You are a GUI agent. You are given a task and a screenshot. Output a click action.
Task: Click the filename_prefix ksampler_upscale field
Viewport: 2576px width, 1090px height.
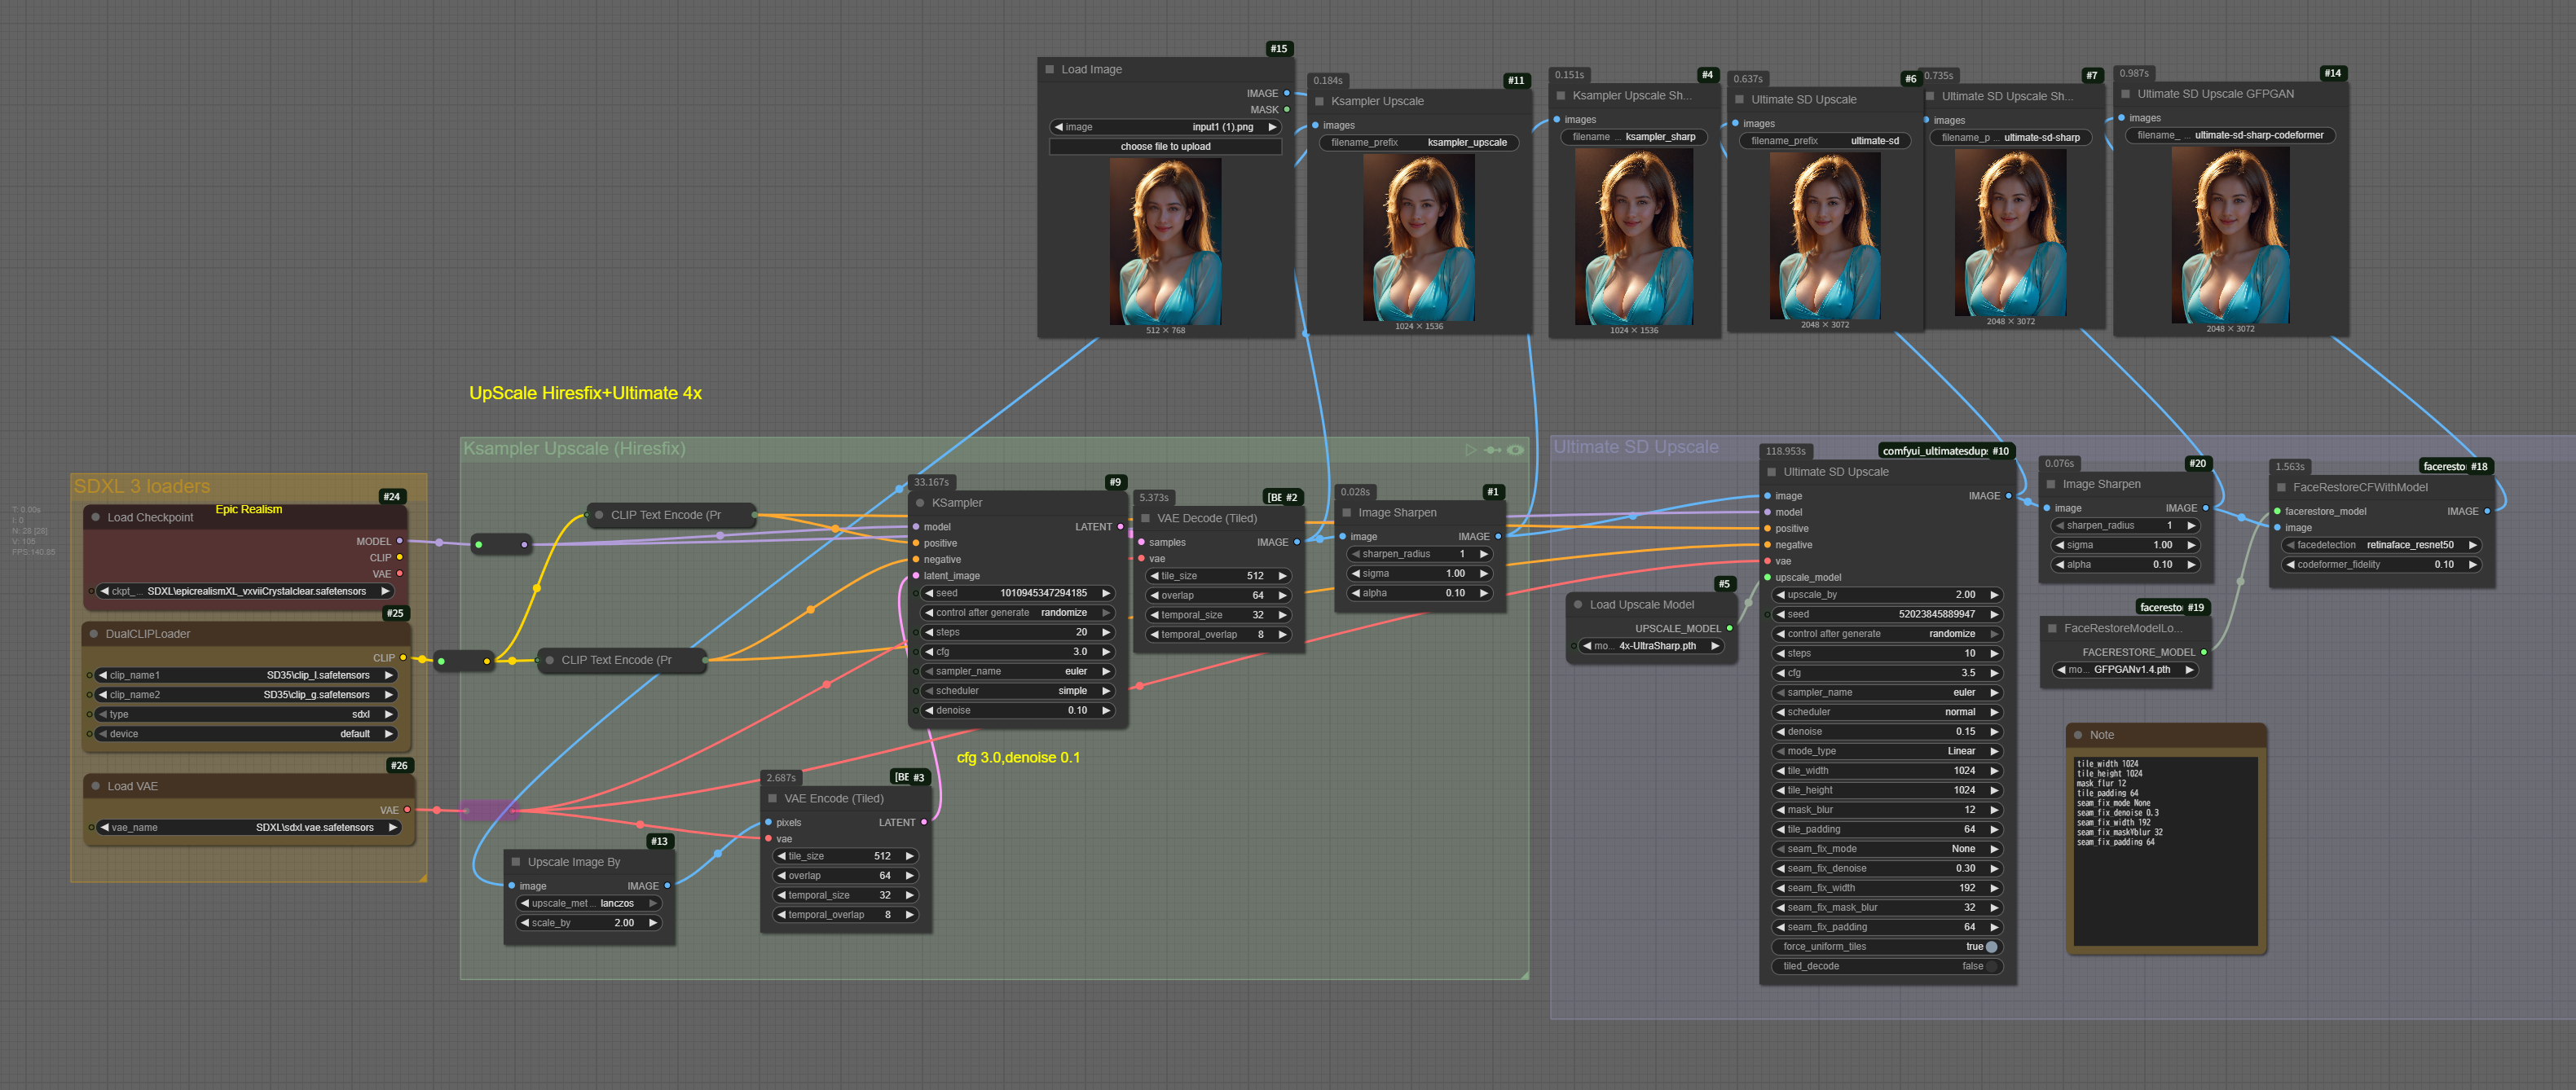coord(1418,143)
